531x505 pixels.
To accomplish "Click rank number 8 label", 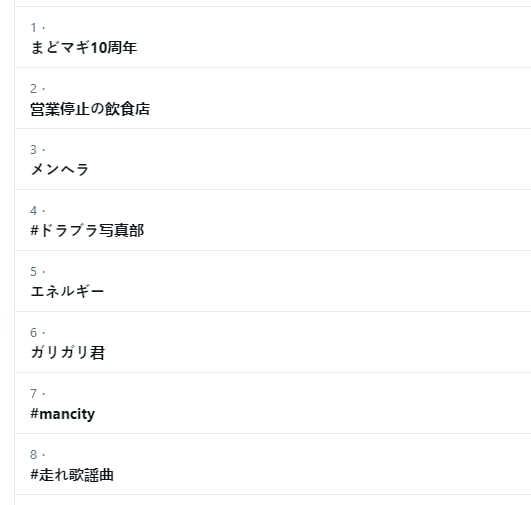I will [34, 455].
